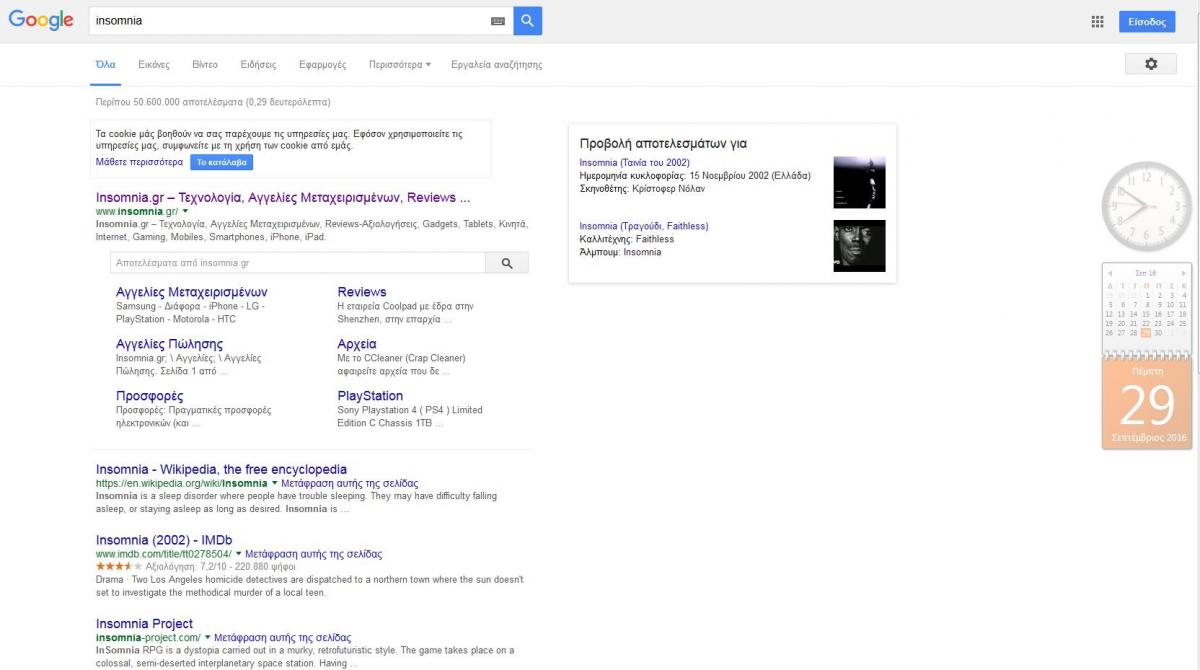The height and width of the screenshot is (670, 1200).
Task: Open the Insomnia Project result
Action: [x=144, y=624]
